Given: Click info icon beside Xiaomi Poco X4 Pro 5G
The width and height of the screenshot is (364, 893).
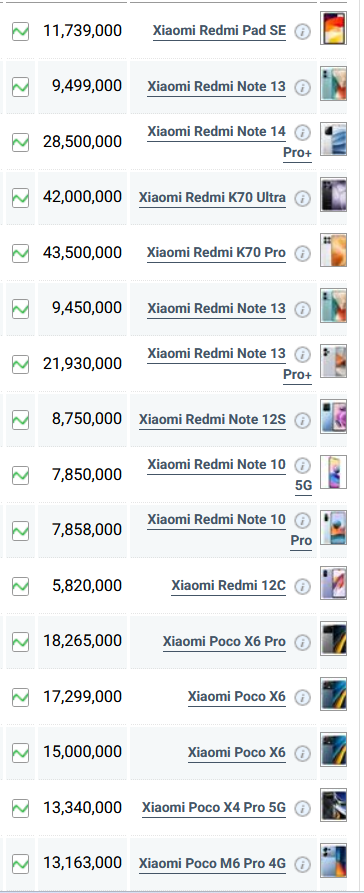Looking at the screenshot, I should tap(302, 809).
